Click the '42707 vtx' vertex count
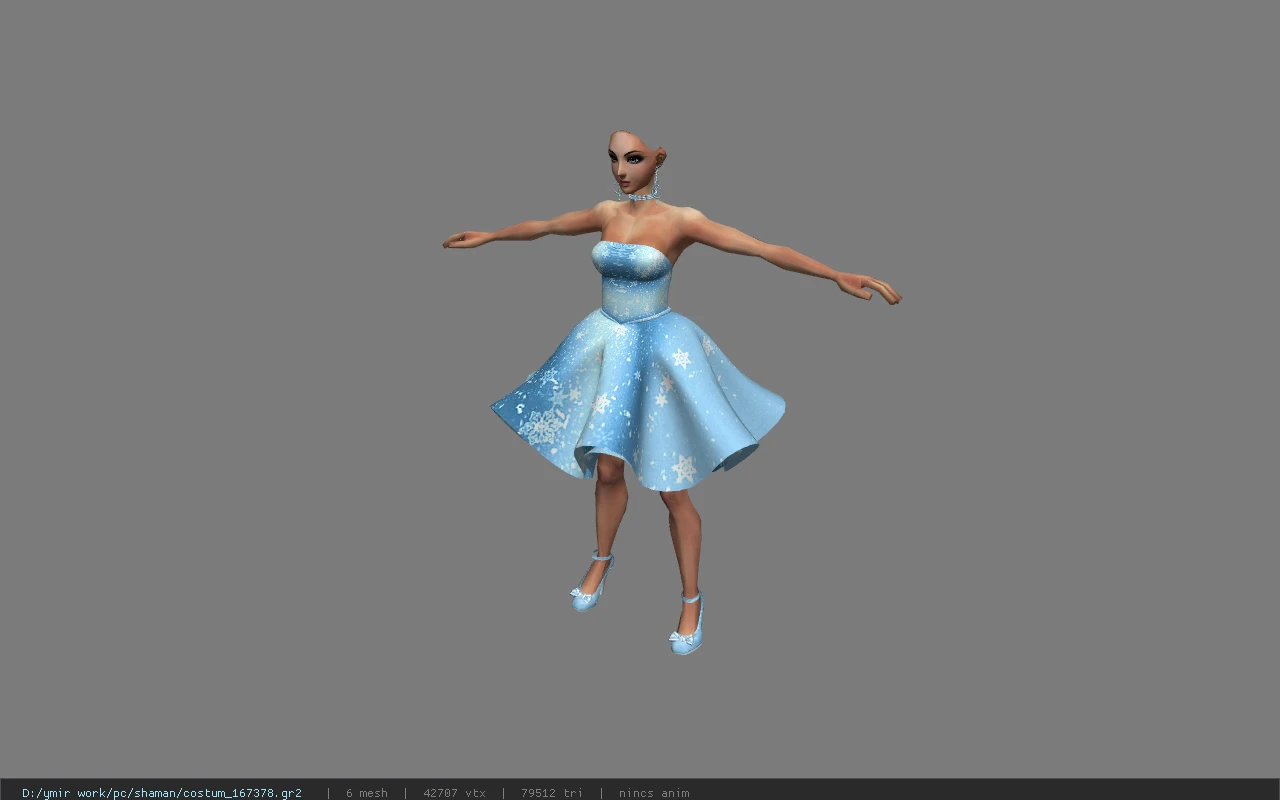1280x800 pixels. click(454, 793)
